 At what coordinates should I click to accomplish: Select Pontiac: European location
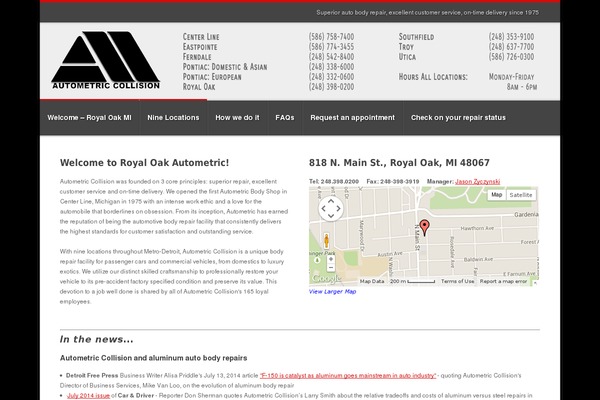click(212, 77)
